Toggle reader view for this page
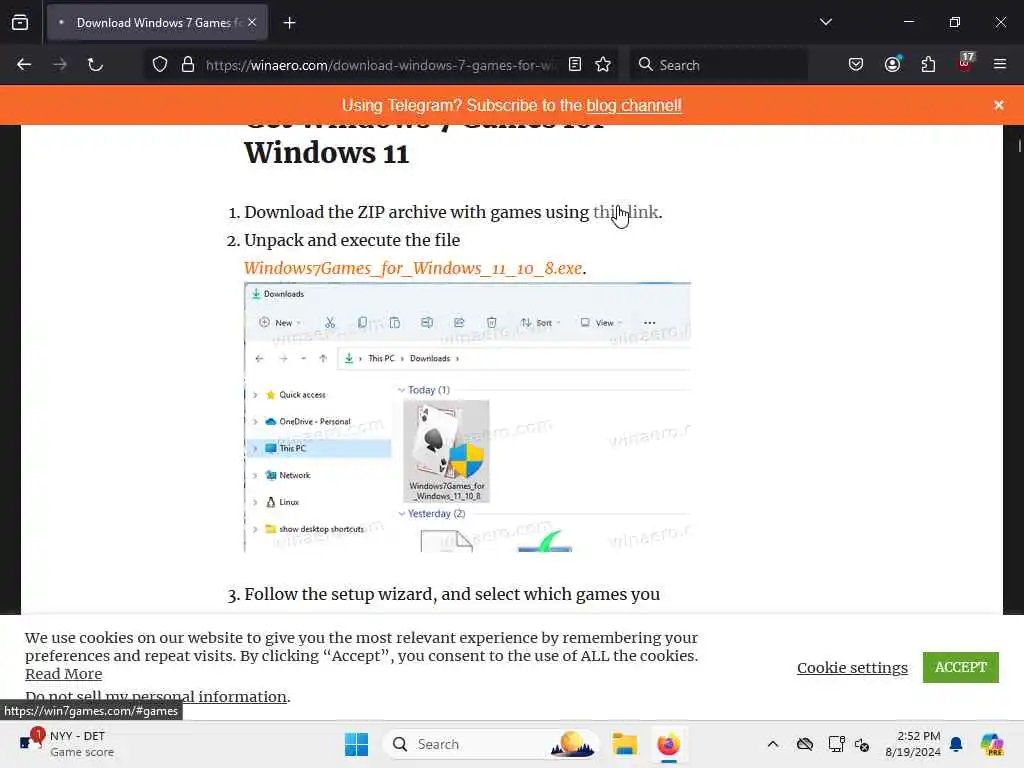Screen dimensions: 1024x768 575,65
